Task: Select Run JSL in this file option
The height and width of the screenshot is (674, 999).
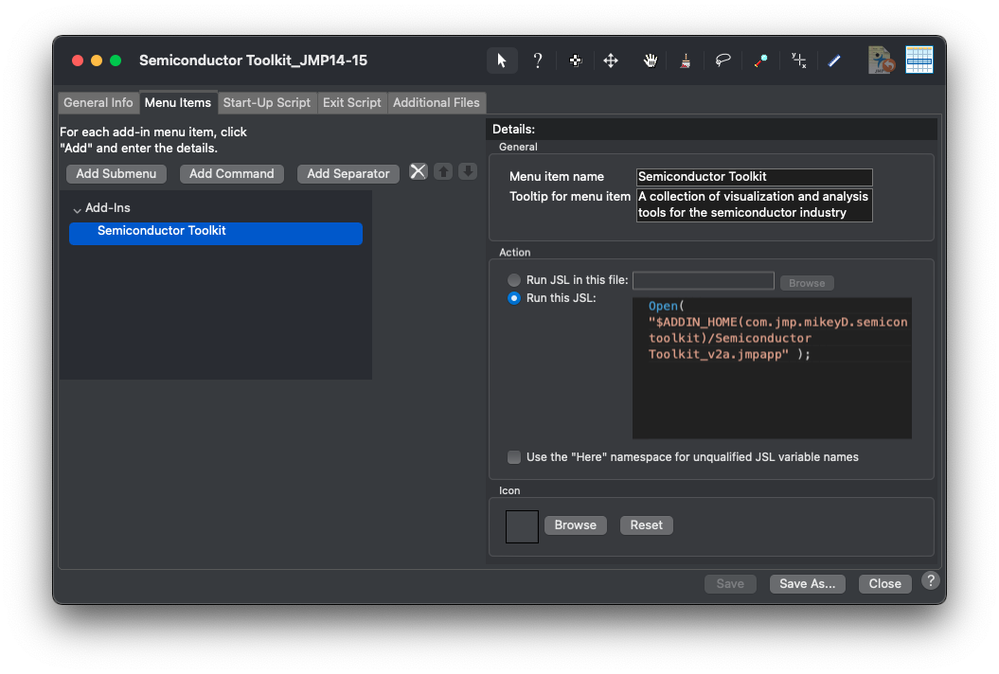Action: pos(514,280)
